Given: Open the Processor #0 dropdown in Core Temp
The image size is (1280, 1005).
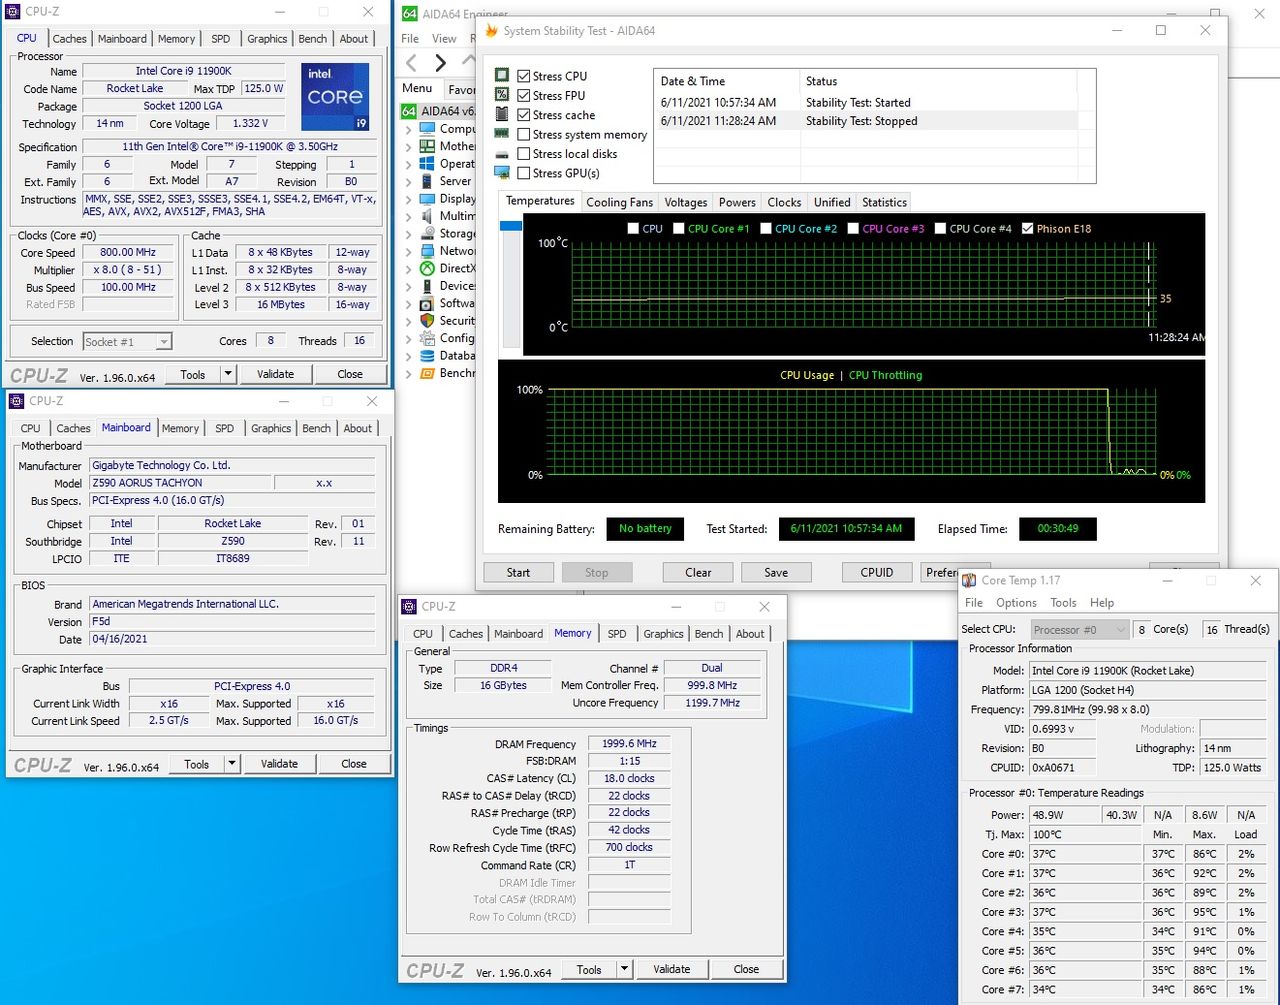Looking at the screenshot, I should click(x=1078, y=630).
